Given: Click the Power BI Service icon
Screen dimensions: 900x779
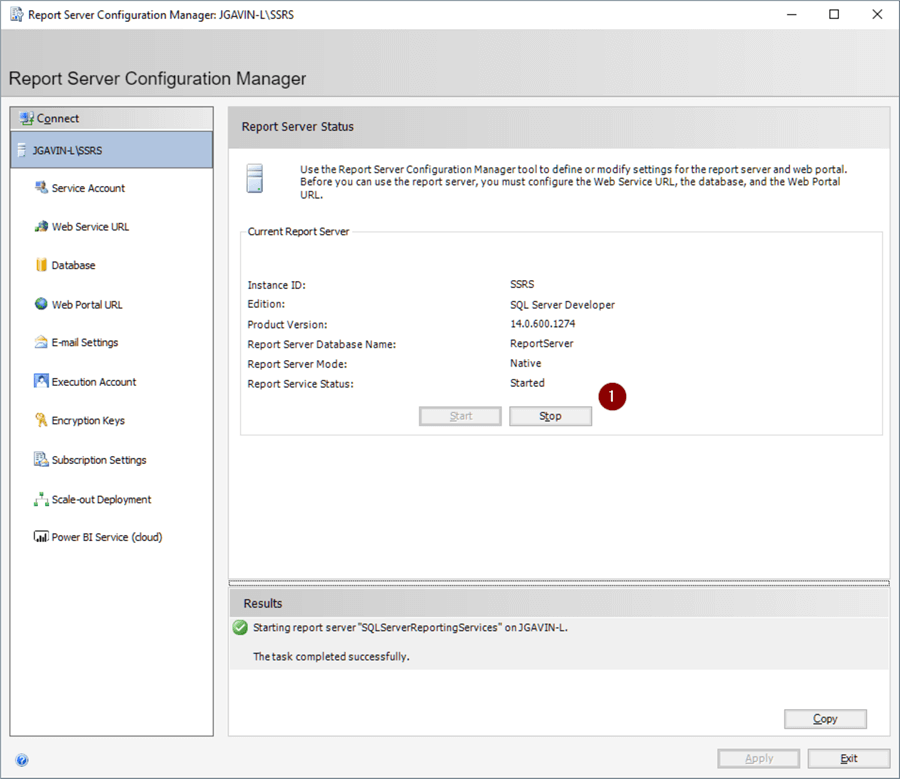Looking at the screenshot, I should tap(41, 537).
